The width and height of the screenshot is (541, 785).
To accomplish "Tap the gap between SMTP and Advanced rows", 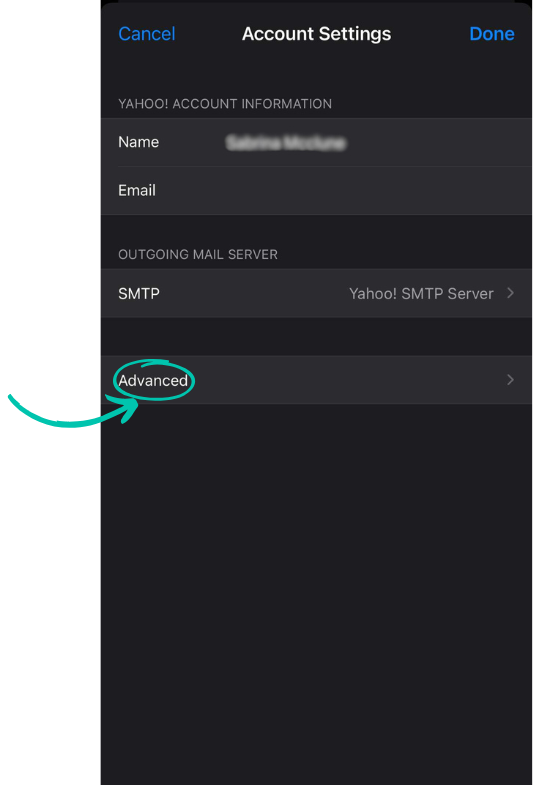I will pyautogui.click(x=316, y=336).
